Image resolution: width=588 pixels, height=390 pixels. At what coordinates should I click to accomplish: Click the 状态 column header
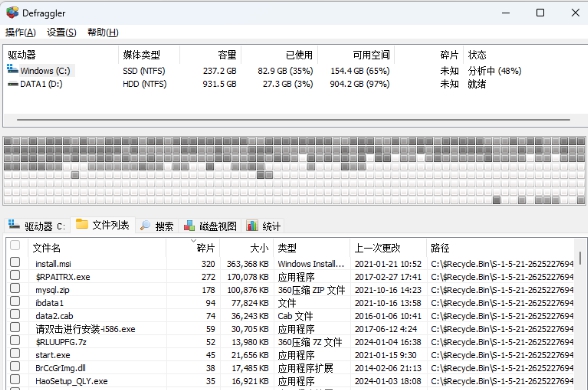(x=525, y=55)
